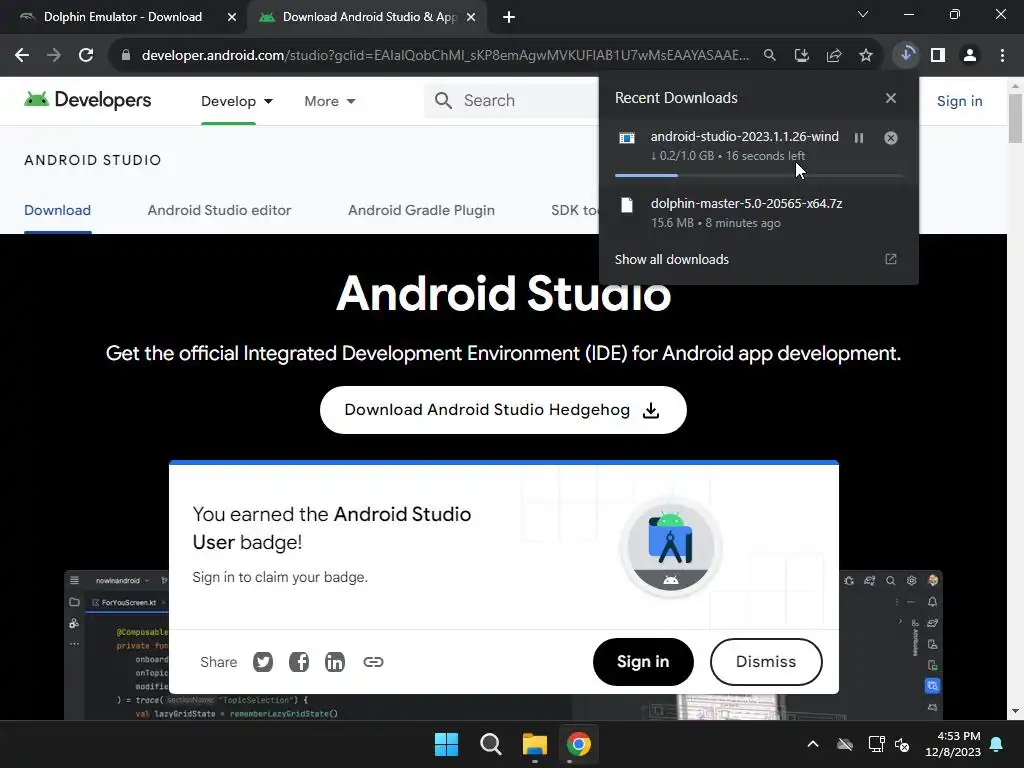Go back with the browser back arrow
Viewport: 1024px width, 768px height.
pos(22,56)
